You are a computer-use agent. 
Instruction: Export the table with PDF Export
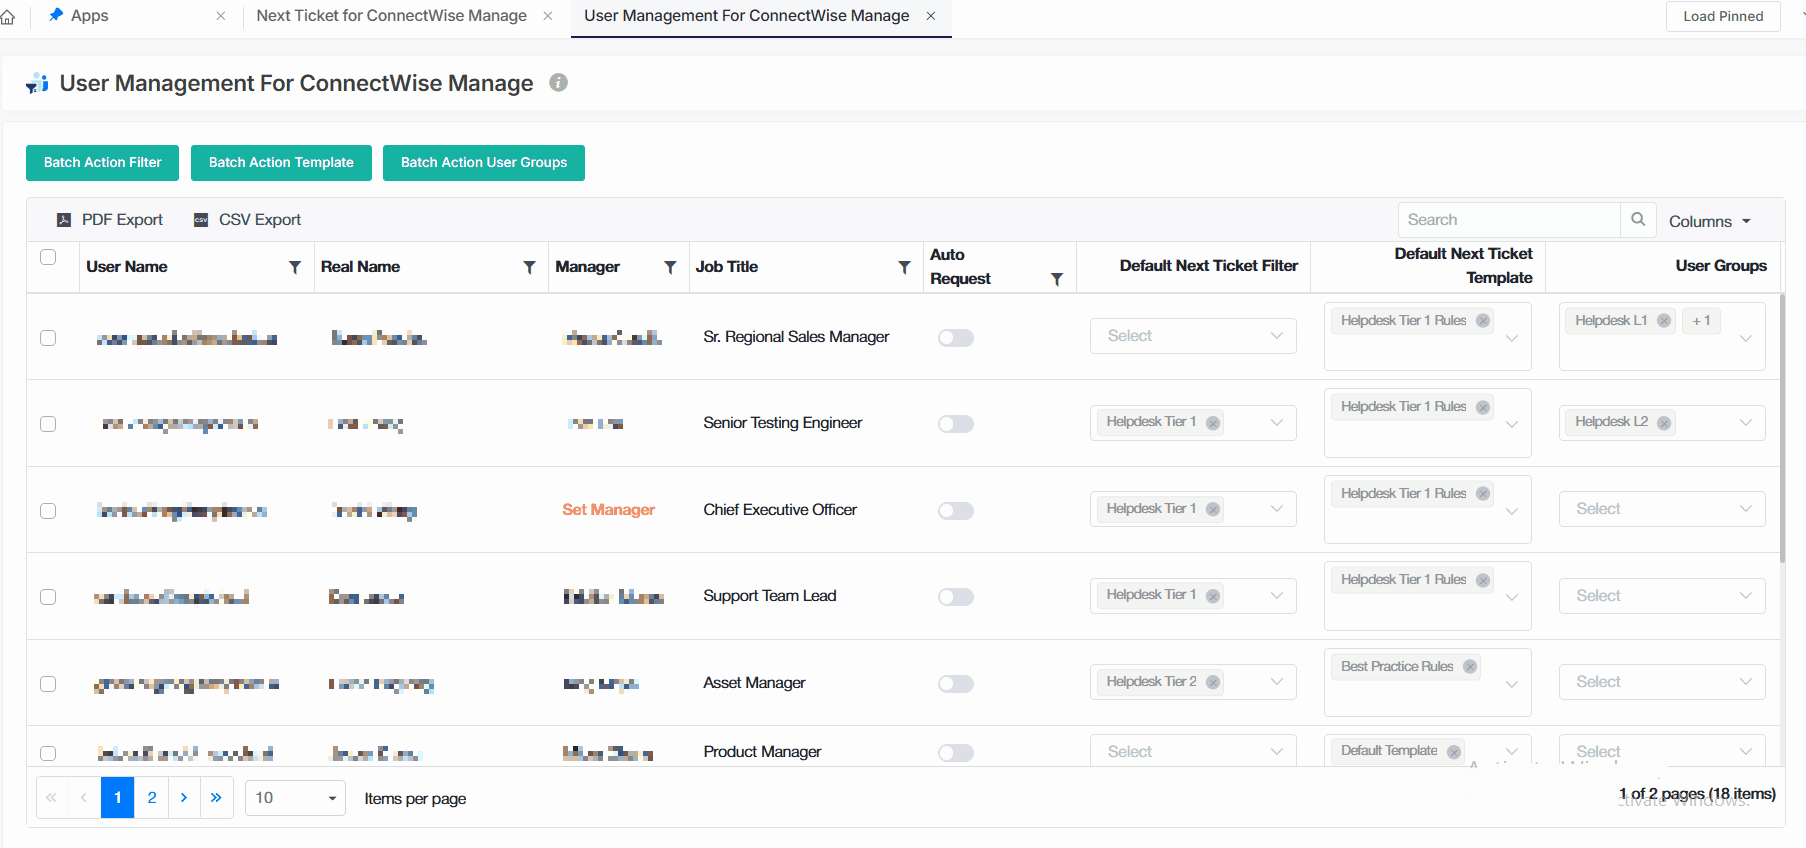[x=110, y=220]
